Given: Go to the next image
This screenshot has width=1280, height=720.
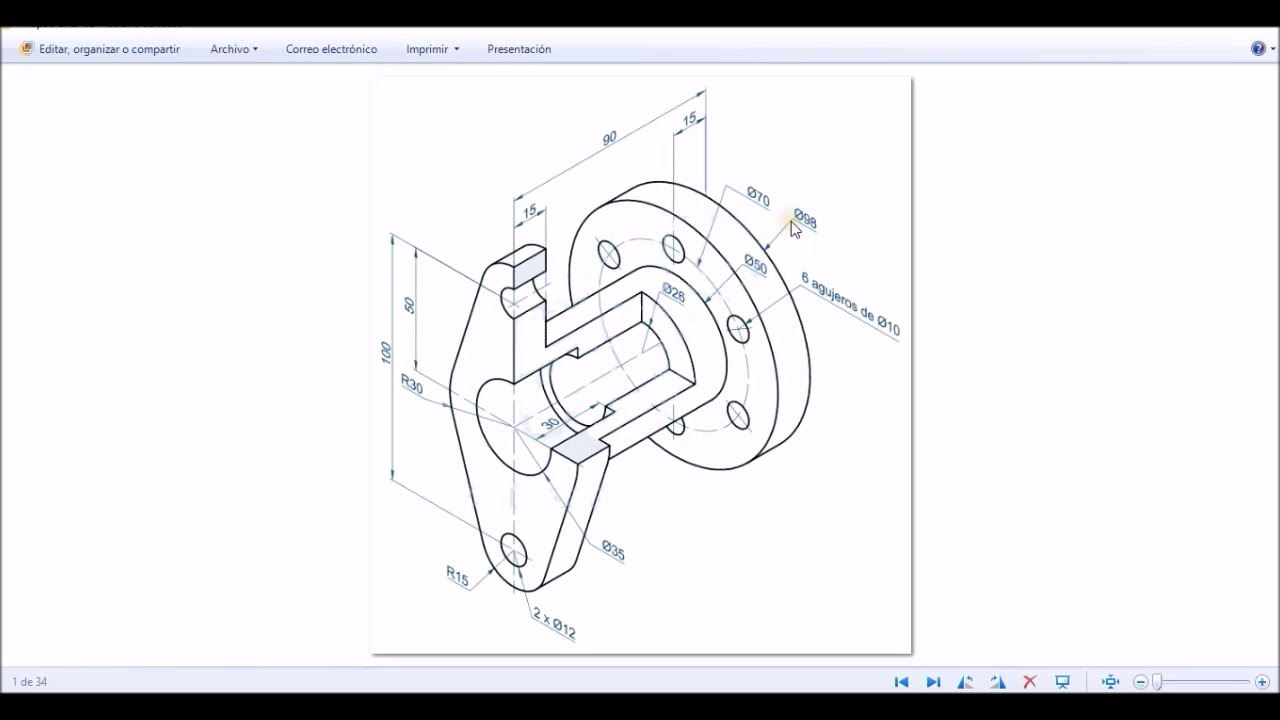Looking at the screenshot, I should [x=933, y=682].
